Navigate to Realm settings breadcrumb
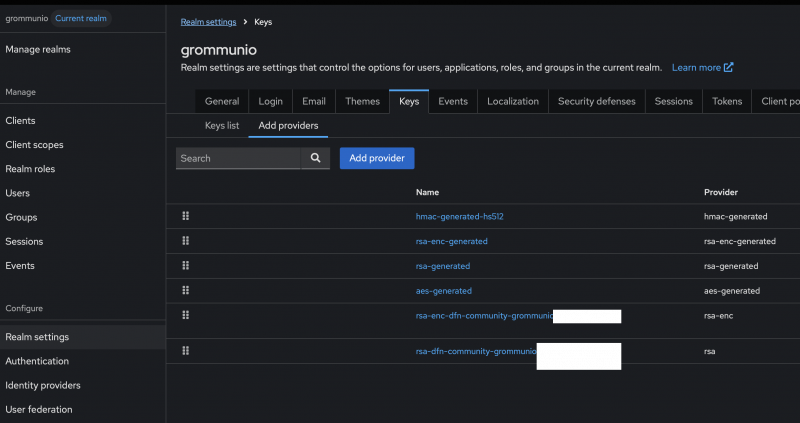 [x=209, y=21]
